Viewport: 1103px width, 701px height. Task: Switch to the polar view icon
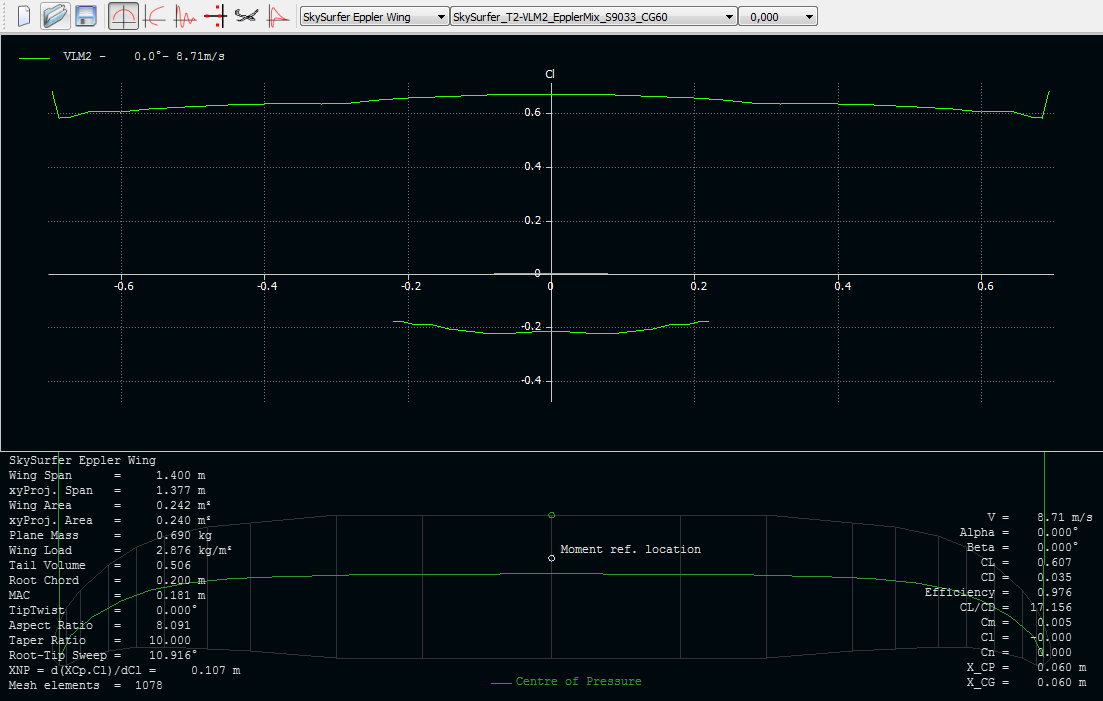(154, 16)
